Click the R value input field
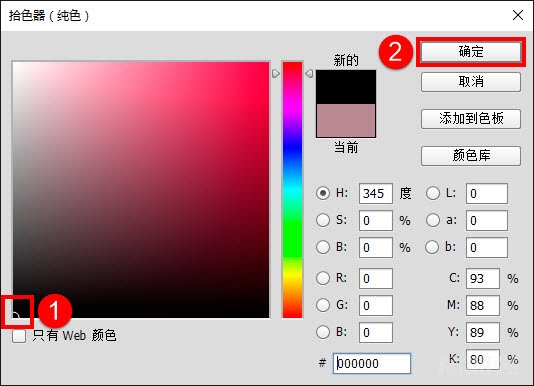Image resolution: width=534 pixels, height=386 pixels. [x=376, y=278]
